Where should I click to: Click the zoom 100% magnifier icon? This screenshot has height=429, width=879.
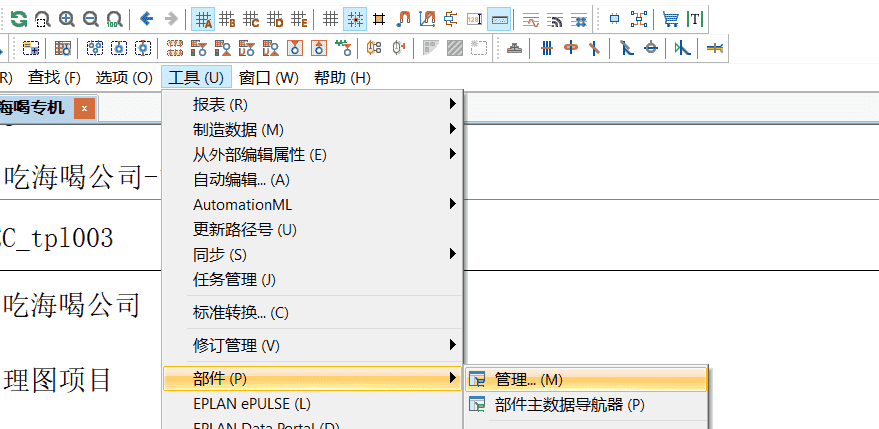114,18
